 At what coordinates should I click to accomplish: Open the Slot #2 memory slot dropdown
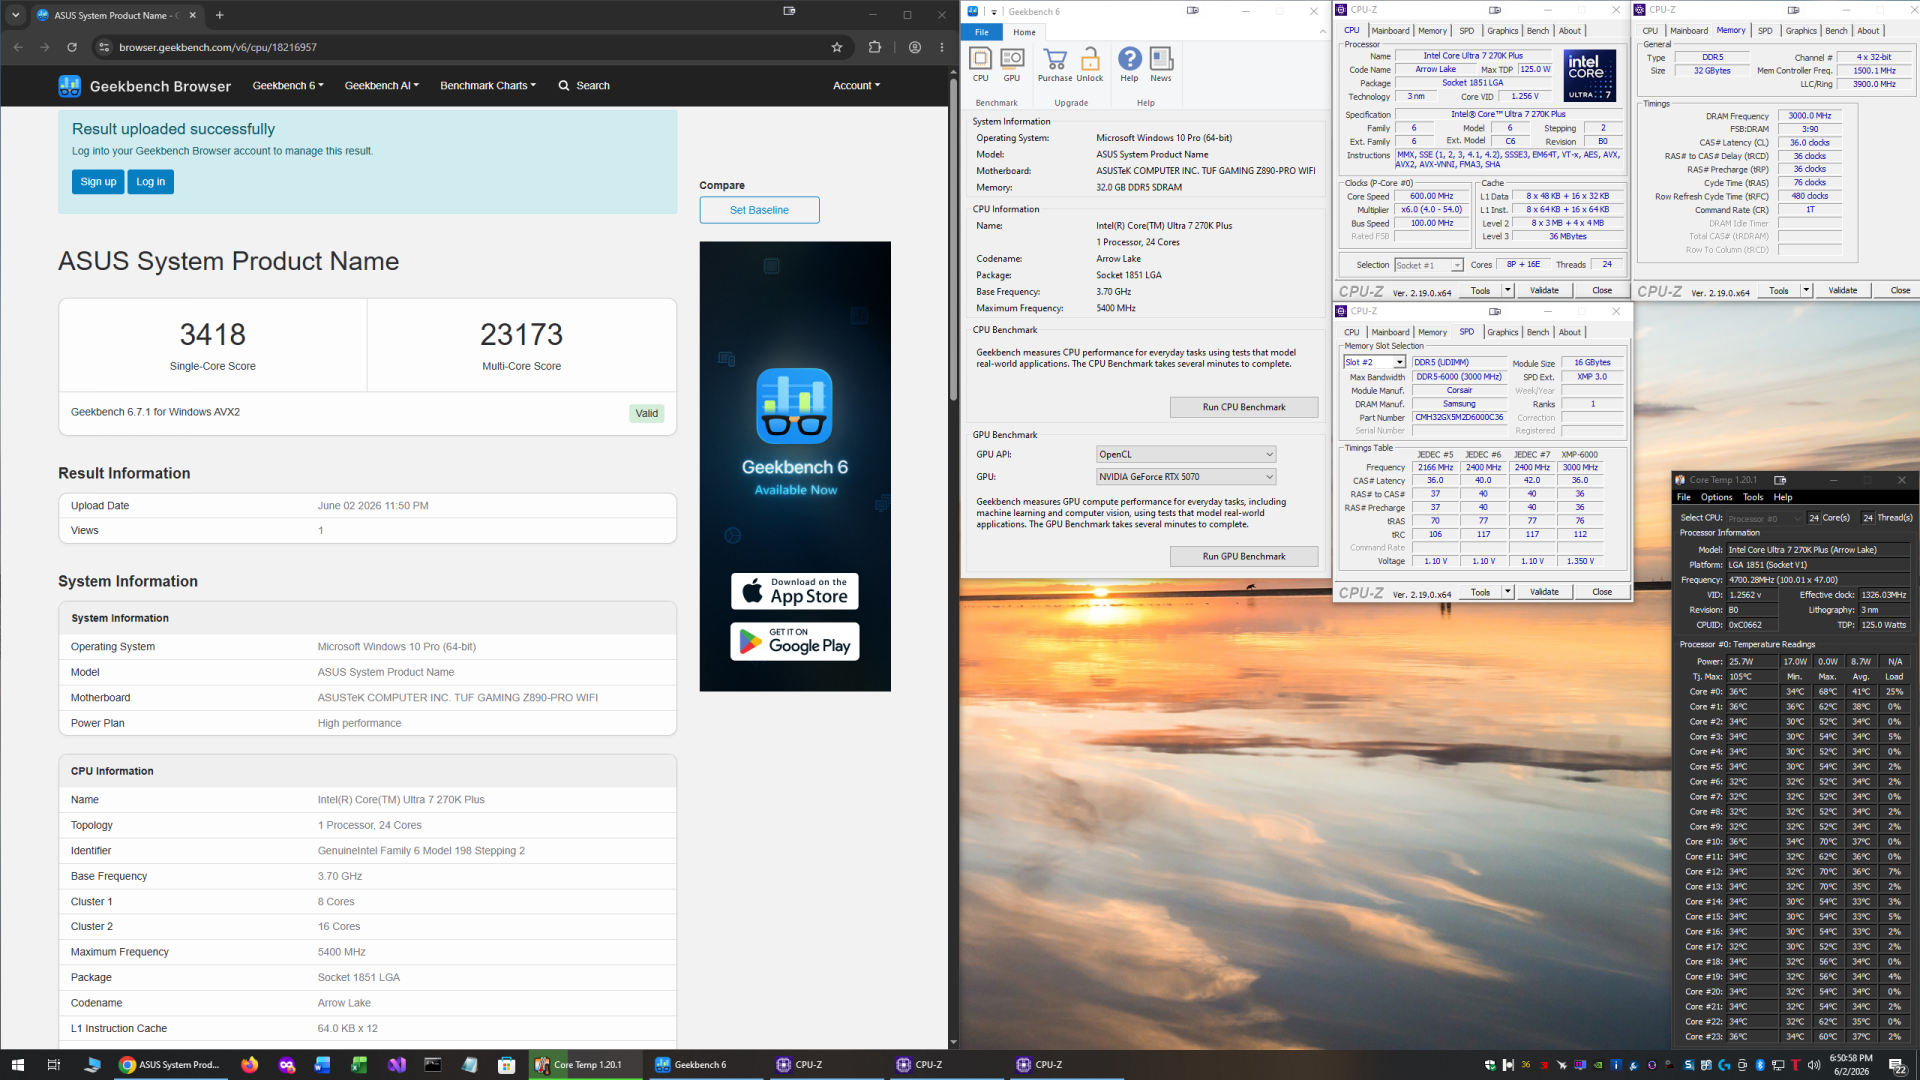pos(1374,362)
